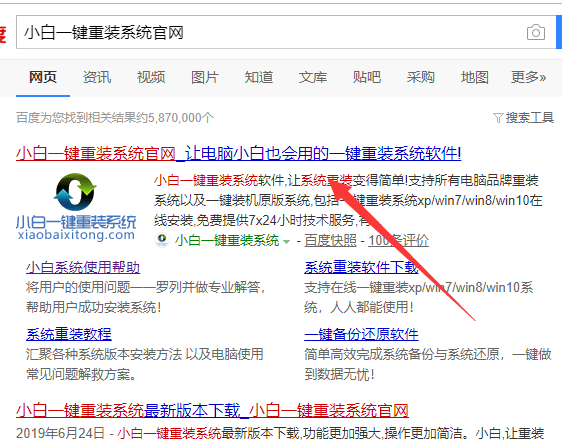
Task: Click the camera image search icon
Action: [x=536, y=33]
